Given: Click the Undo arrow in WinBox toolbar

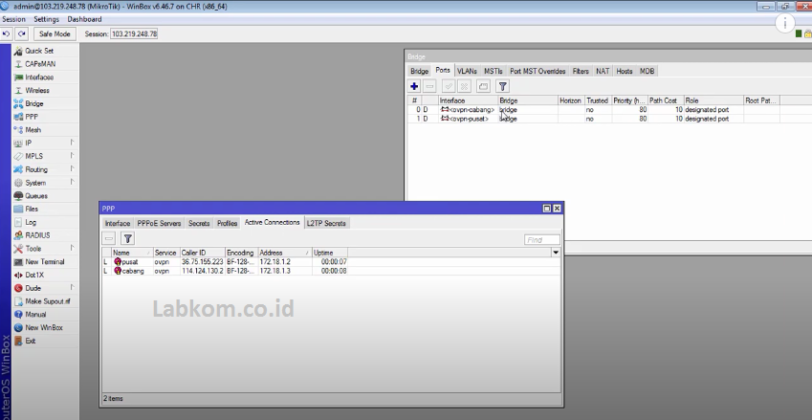Looking at the screenshot, I should click(8, 34).
